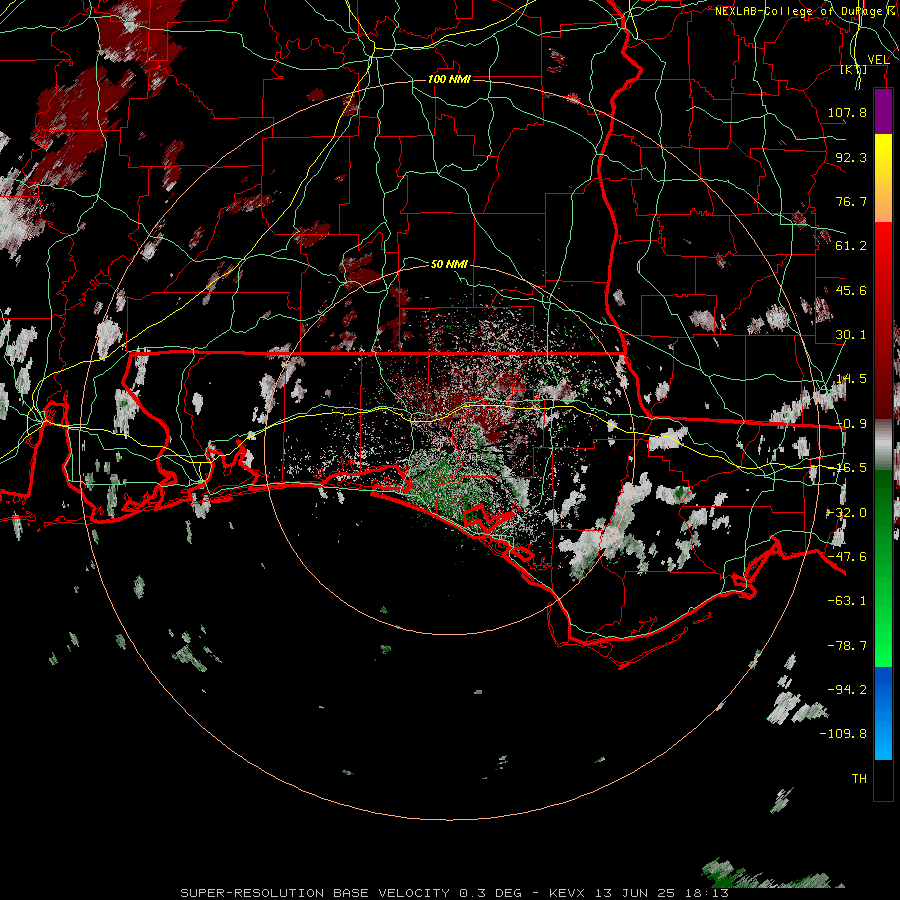
Task: Pick the yellow segment of the color bar
Action: click(883, 153)
